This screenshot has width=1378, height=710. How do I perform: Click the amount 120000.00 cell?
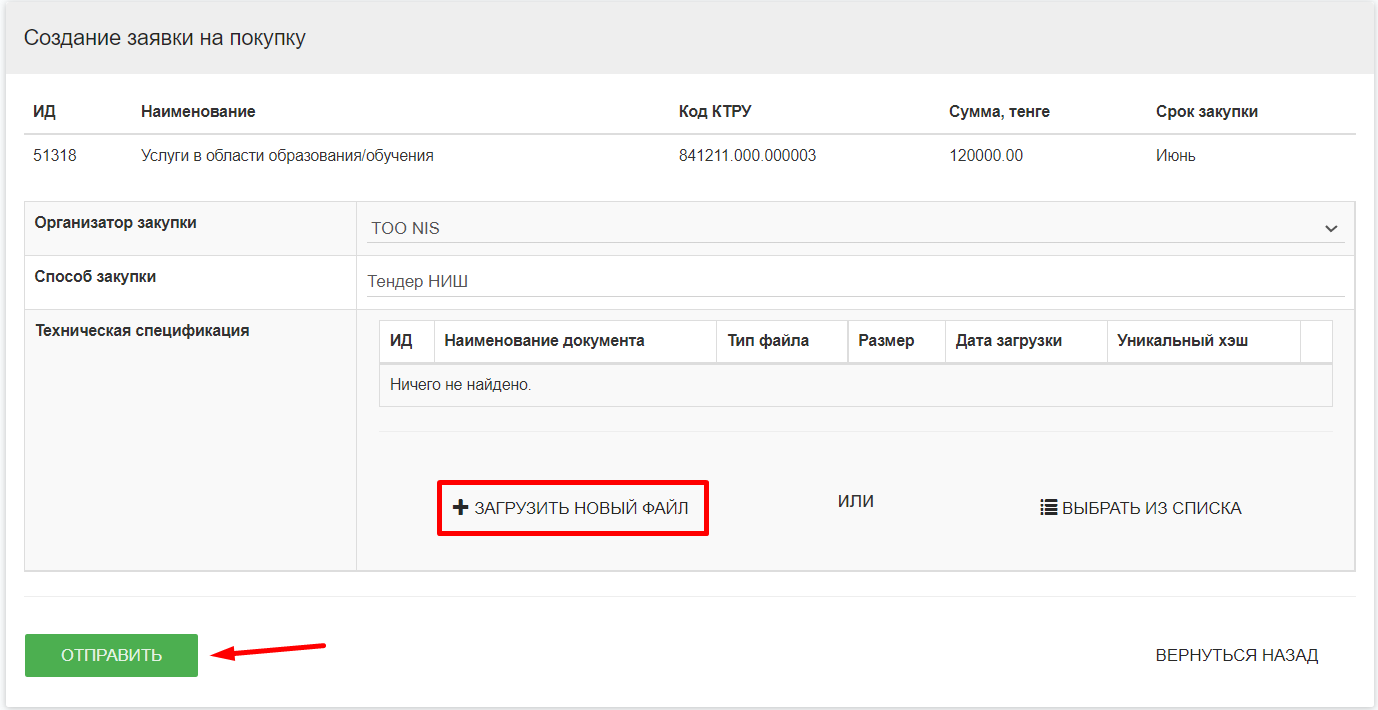[985, 156]
